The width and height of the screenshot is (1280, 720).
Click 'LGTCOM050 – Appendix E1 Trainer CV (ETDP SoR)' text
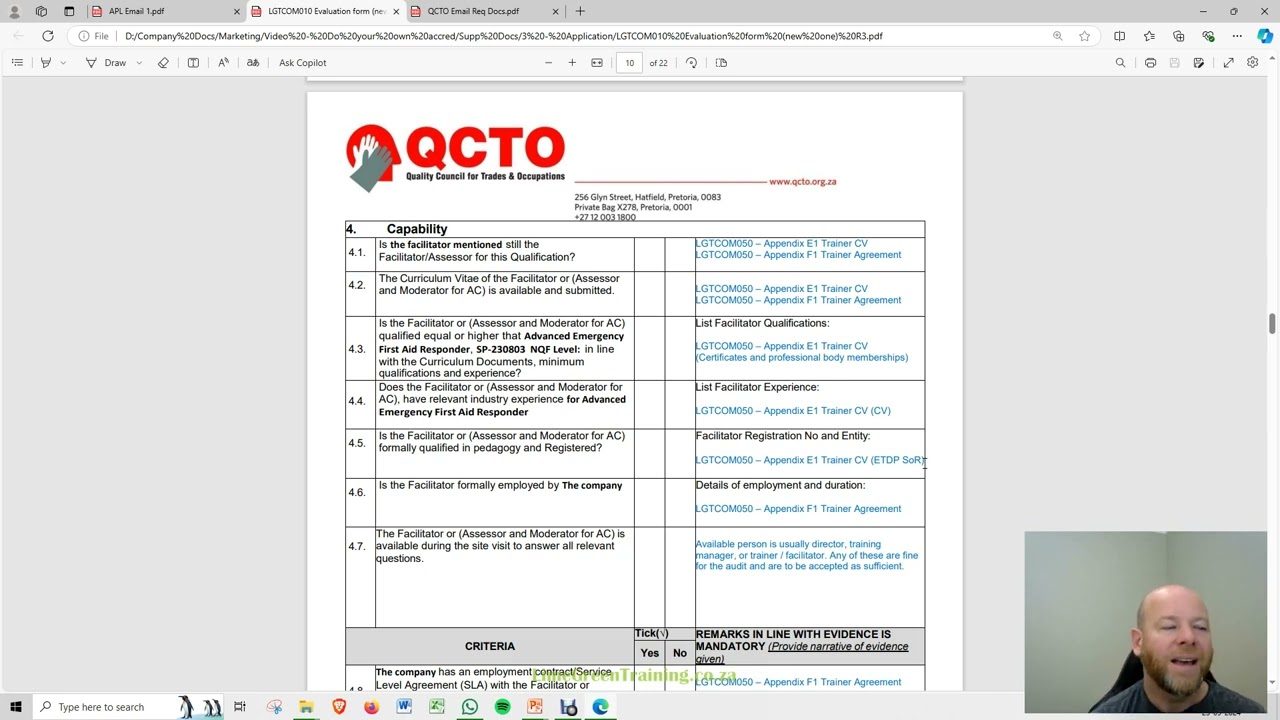tap(810, 460)
